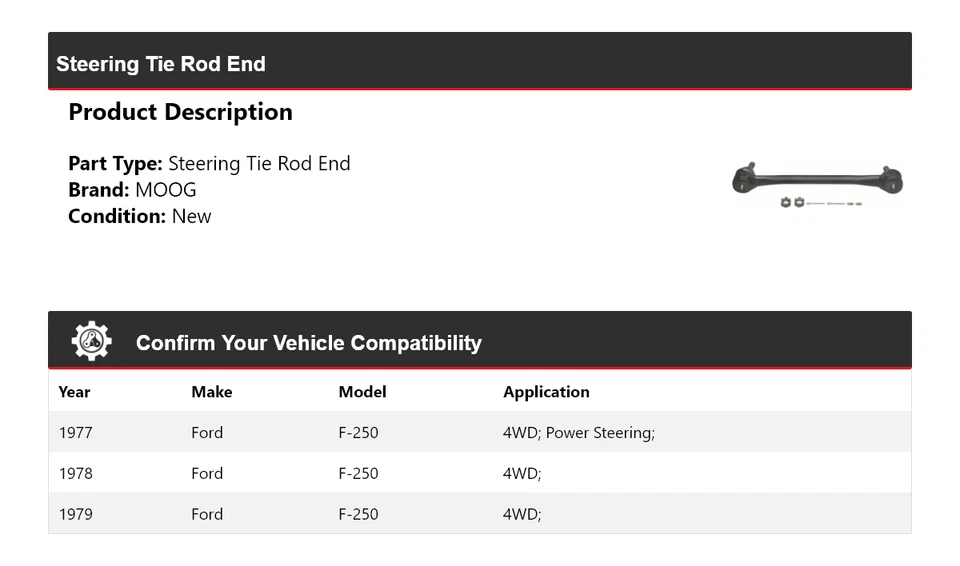
Task: Select the Product Description heading
Action: coord(180,112)
